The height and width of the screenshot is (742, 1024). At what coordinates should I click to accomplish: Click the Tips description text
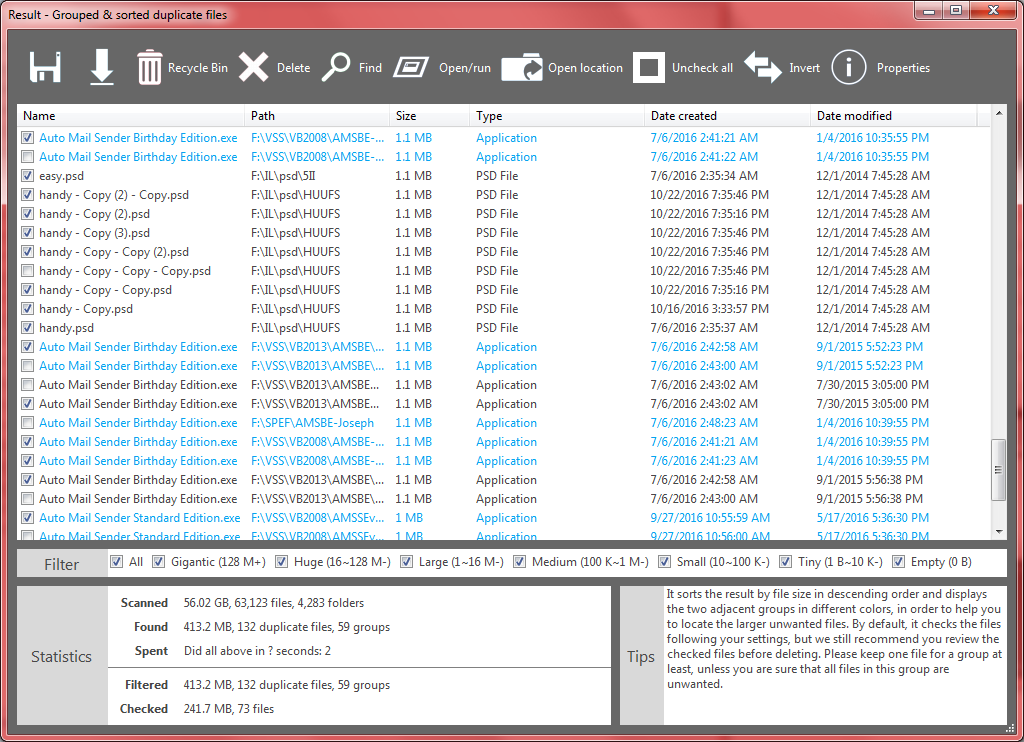point(834,639)
